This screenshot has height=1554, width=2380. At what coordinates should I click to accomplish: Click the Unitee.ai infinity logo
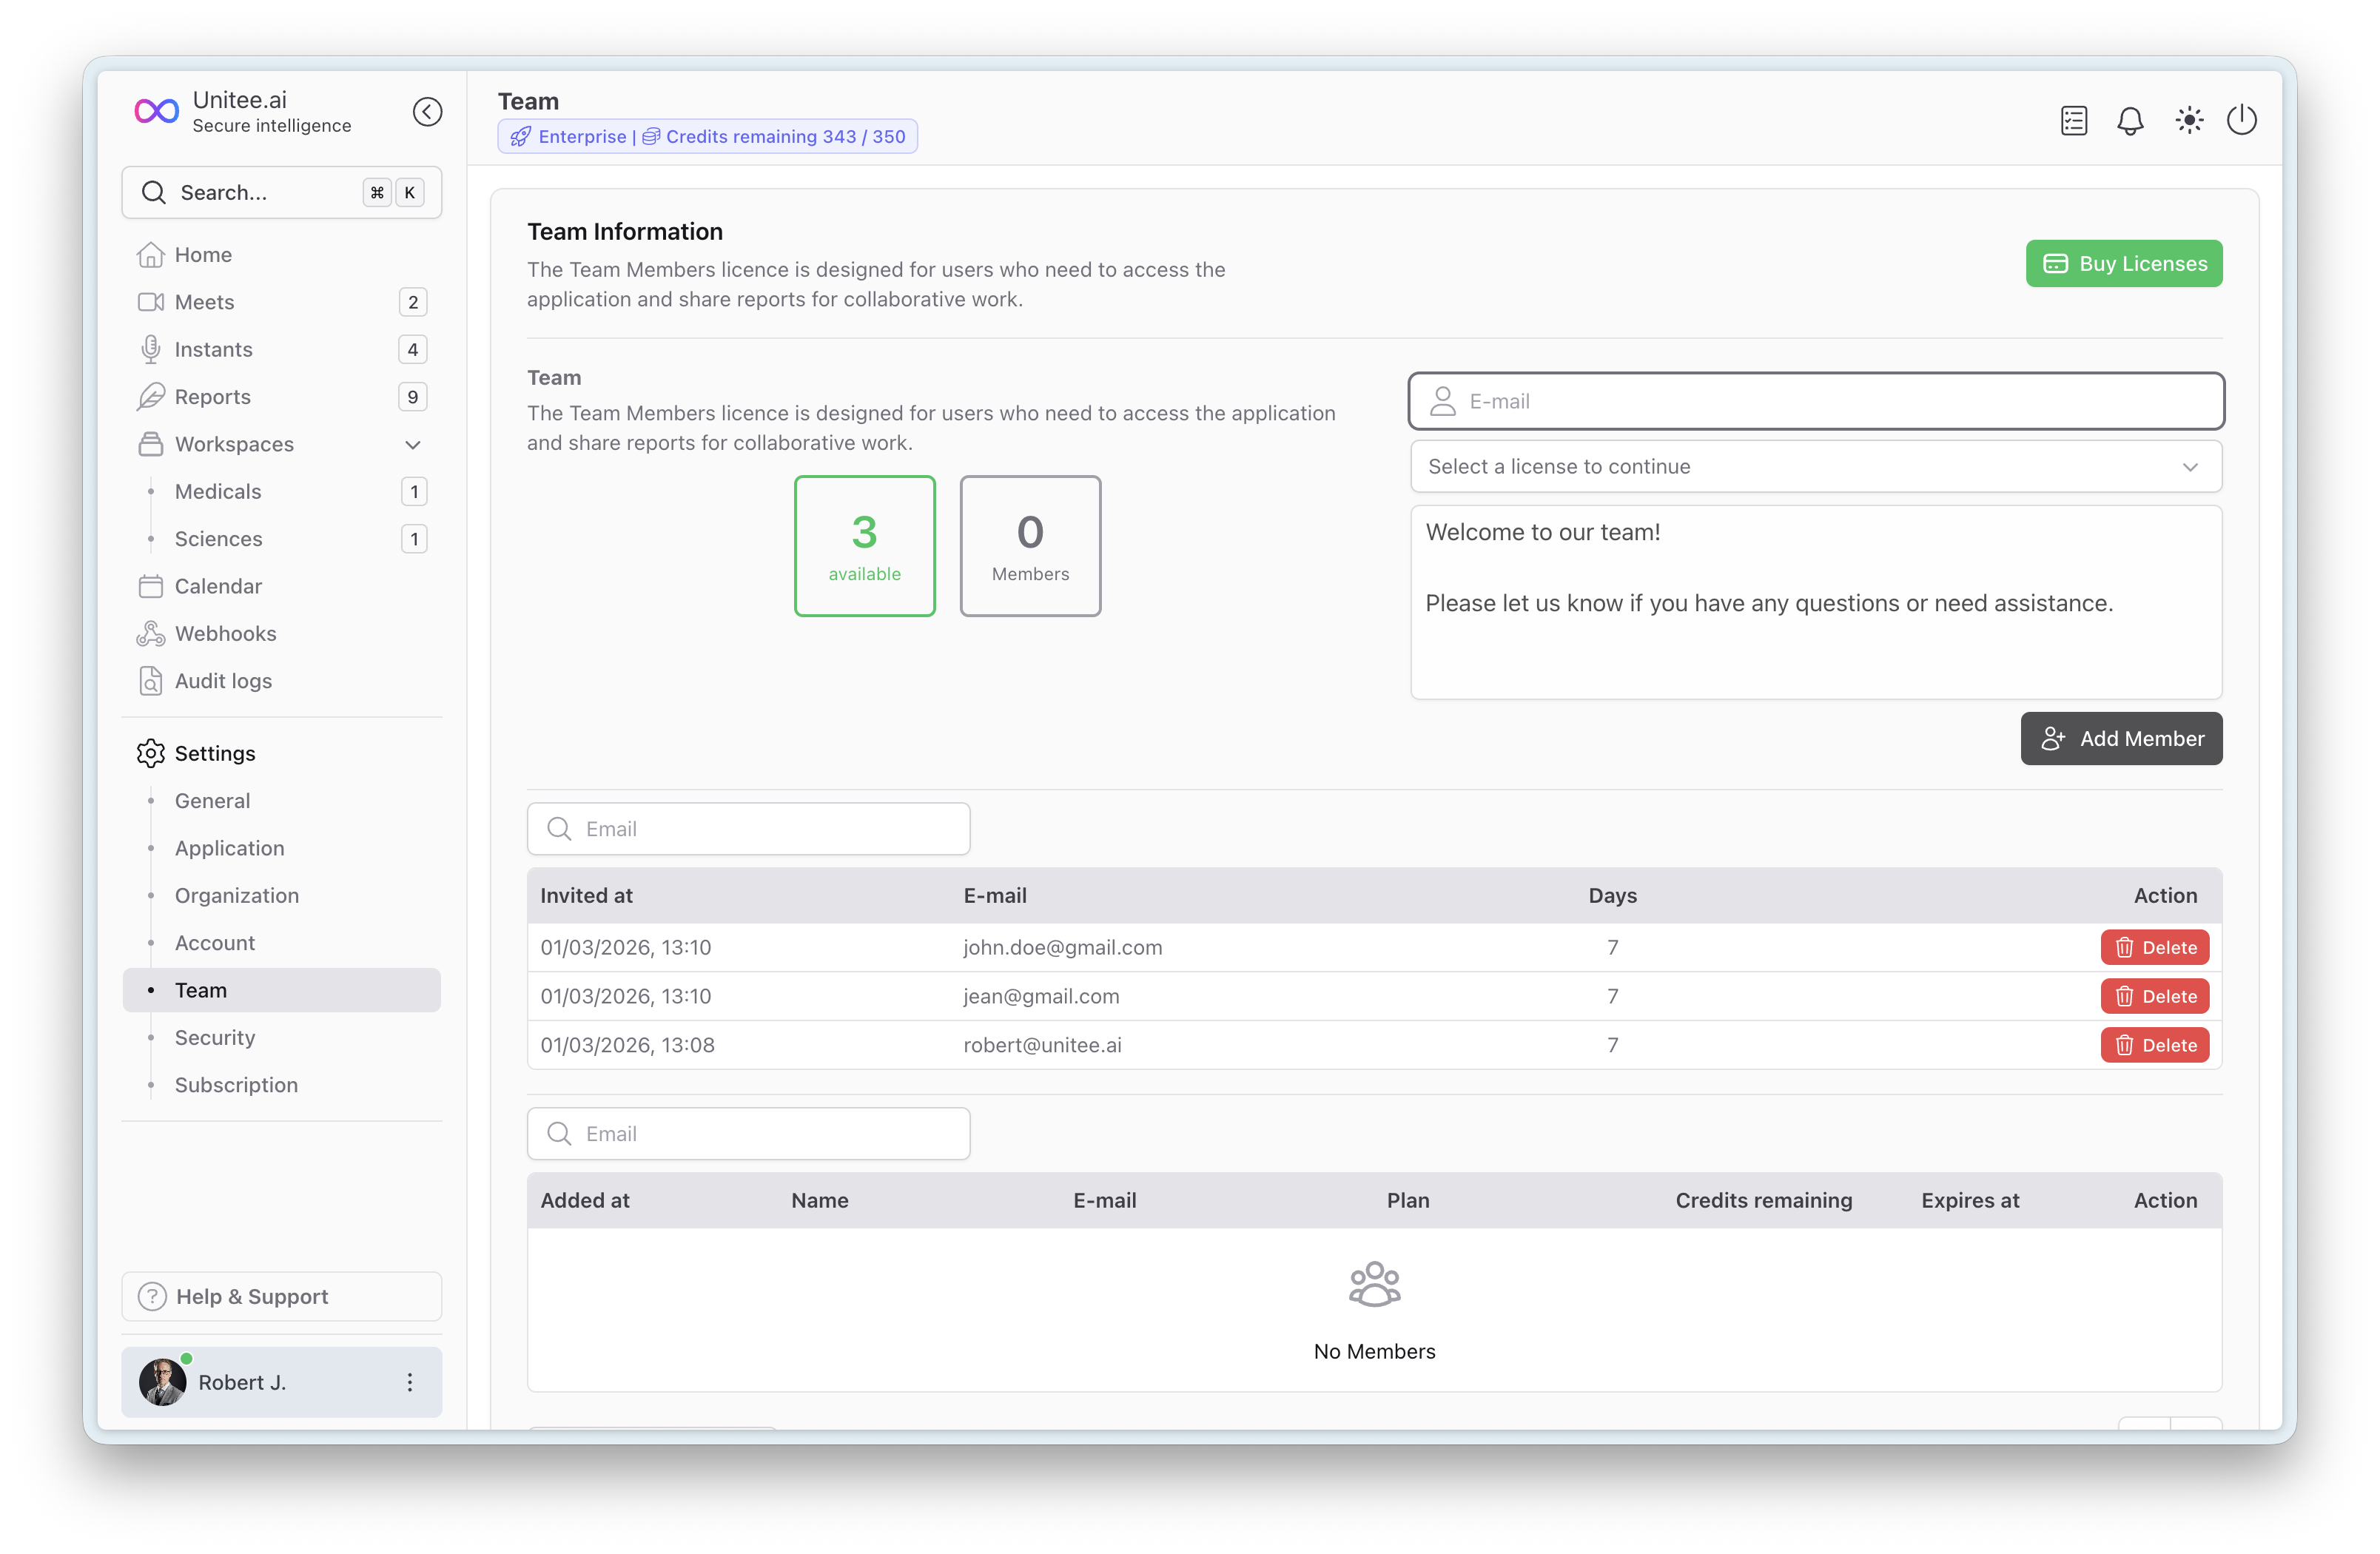(157, 111)
